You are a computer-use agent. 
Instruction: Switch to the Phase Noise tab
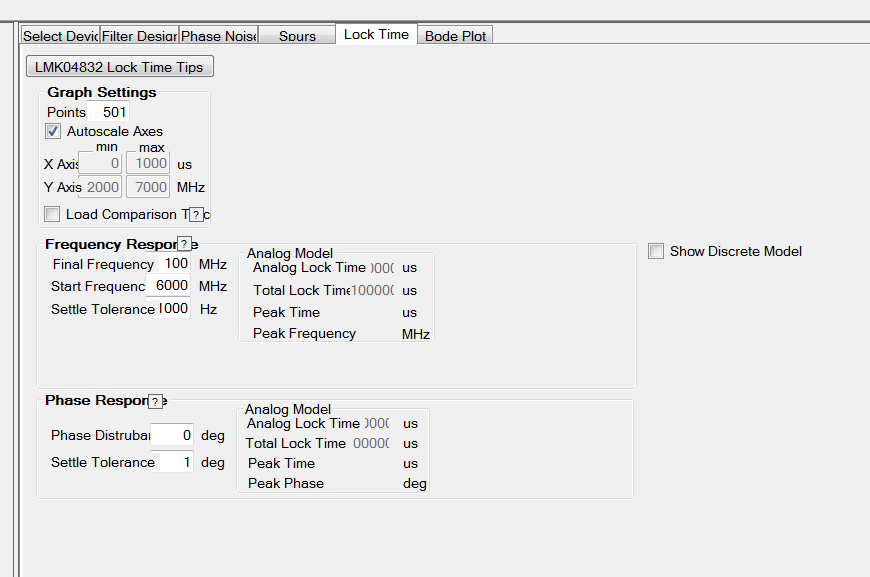coord(217,35)
